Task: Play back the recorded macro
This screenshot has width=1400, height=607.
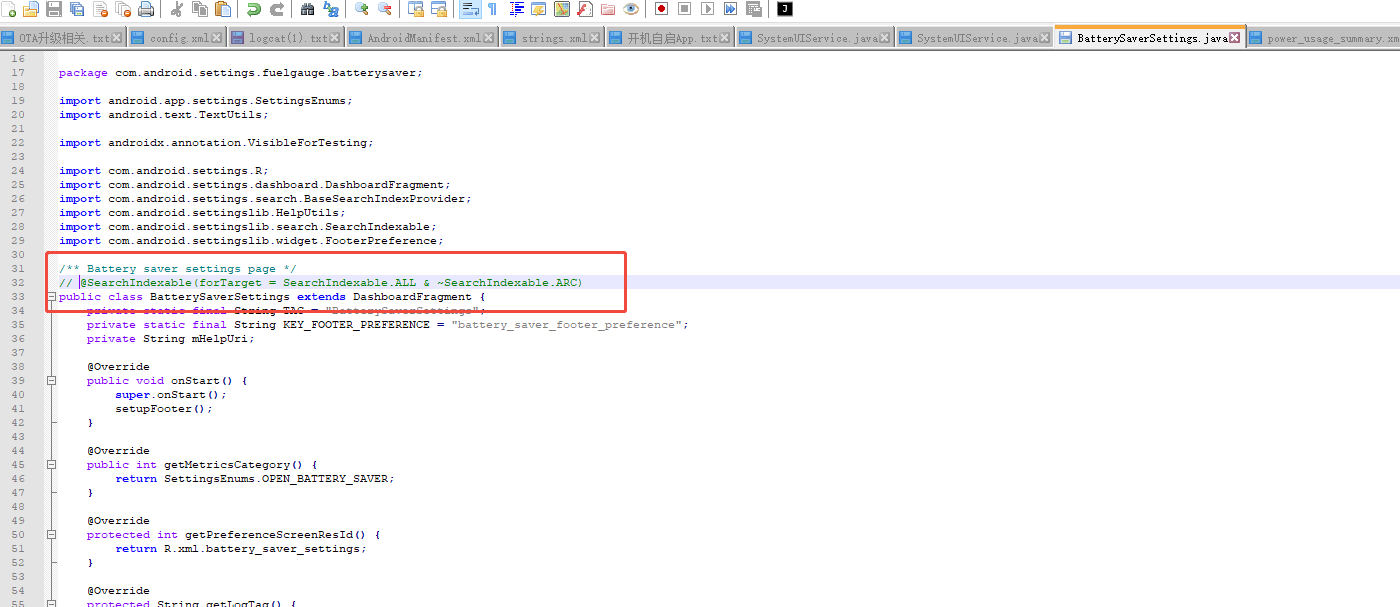Action: [707, 9]
